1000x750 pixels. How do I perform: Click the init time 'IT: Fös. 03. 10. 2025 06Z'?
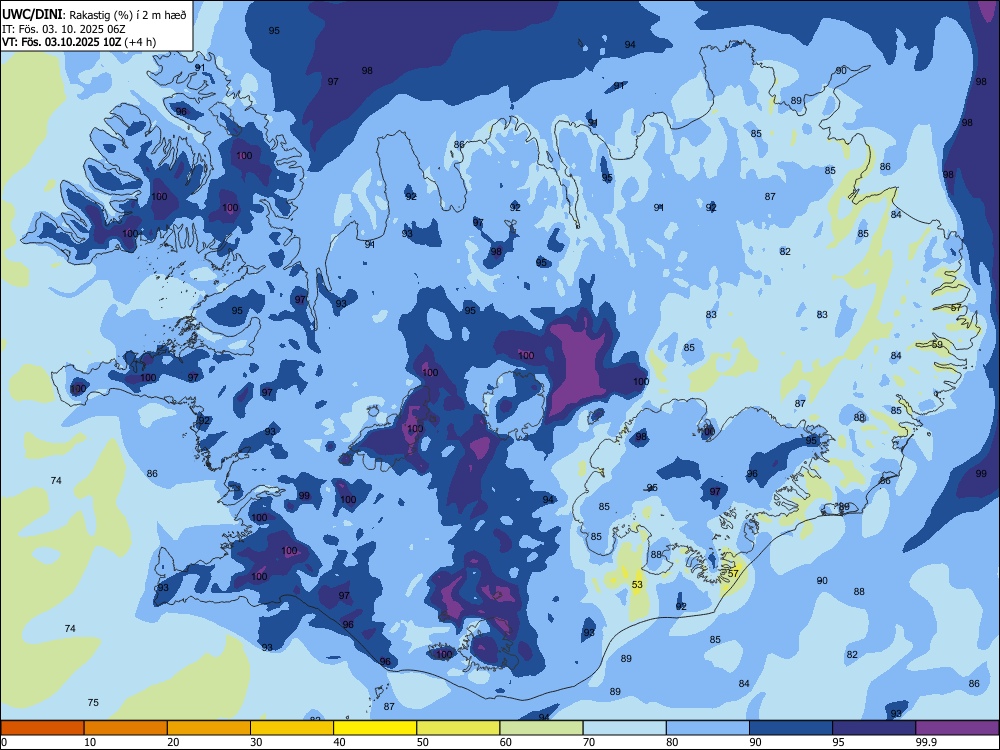pos(64,29)
